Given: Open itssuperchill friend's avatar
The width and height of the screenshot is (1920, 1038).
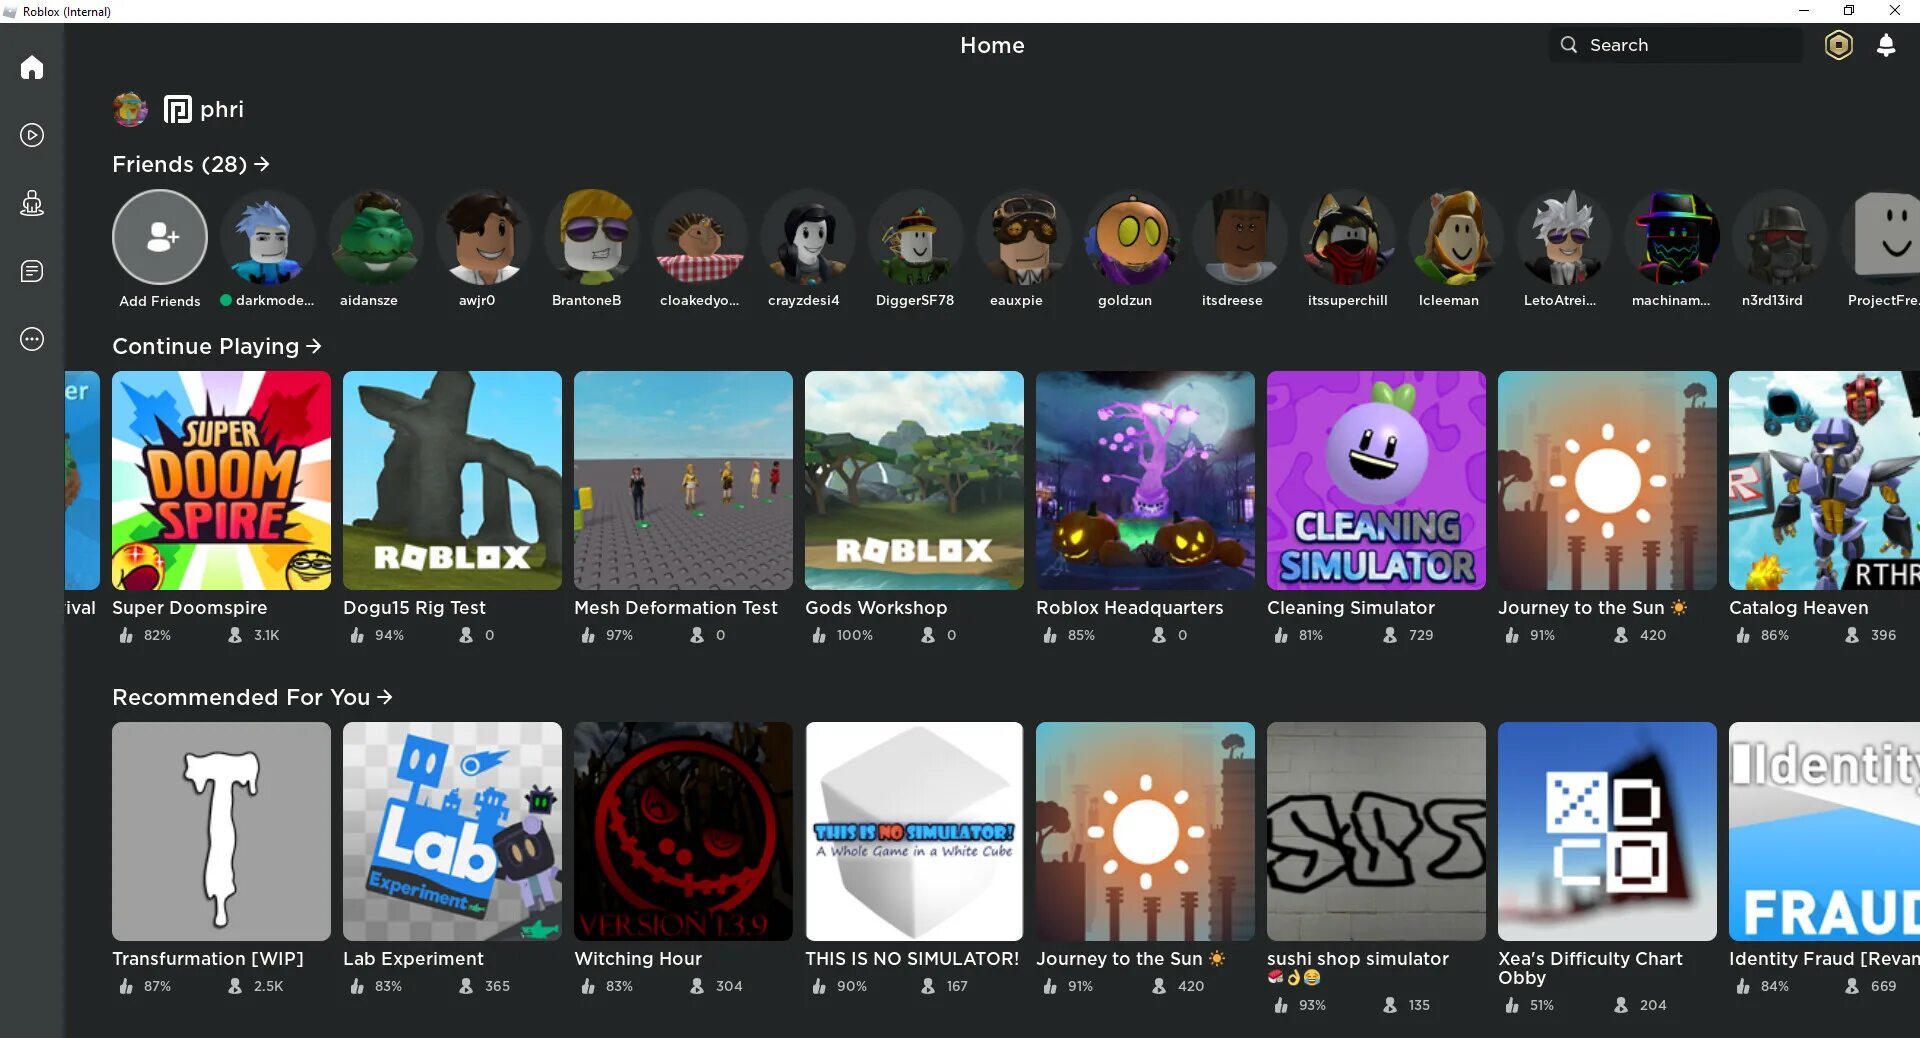Looking at the screenshot, I should (1348, 237).
